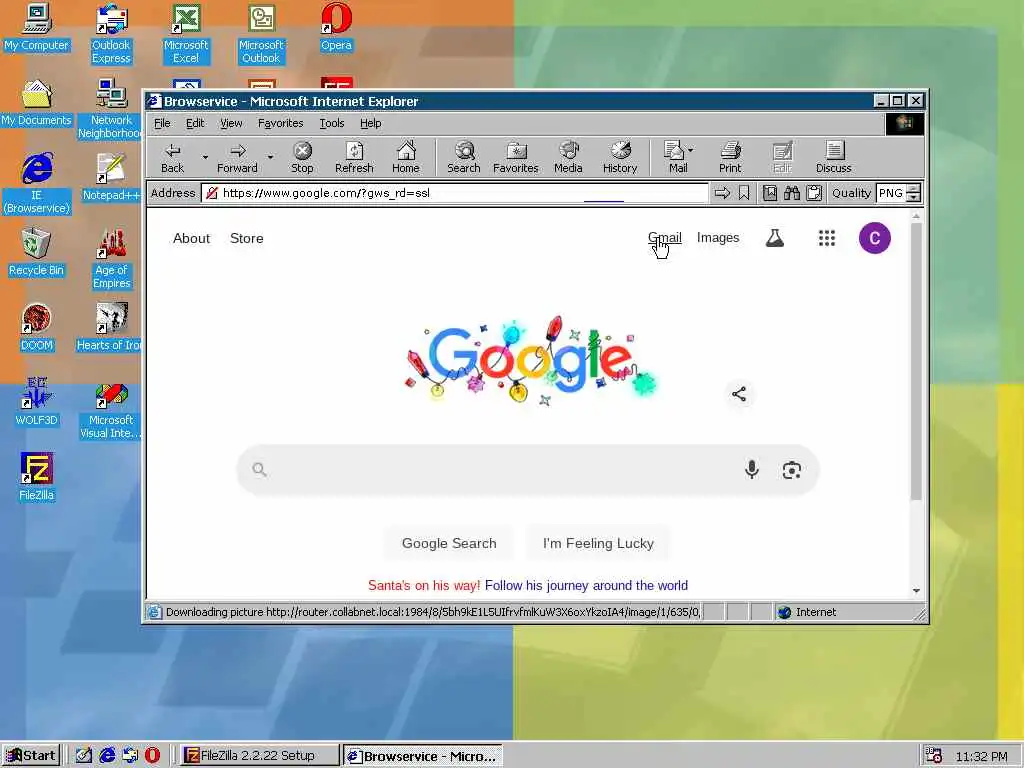Expand the Back history dropdown arrow
This screenshot has width=1024, height=768.
click(x=205, y=157)
